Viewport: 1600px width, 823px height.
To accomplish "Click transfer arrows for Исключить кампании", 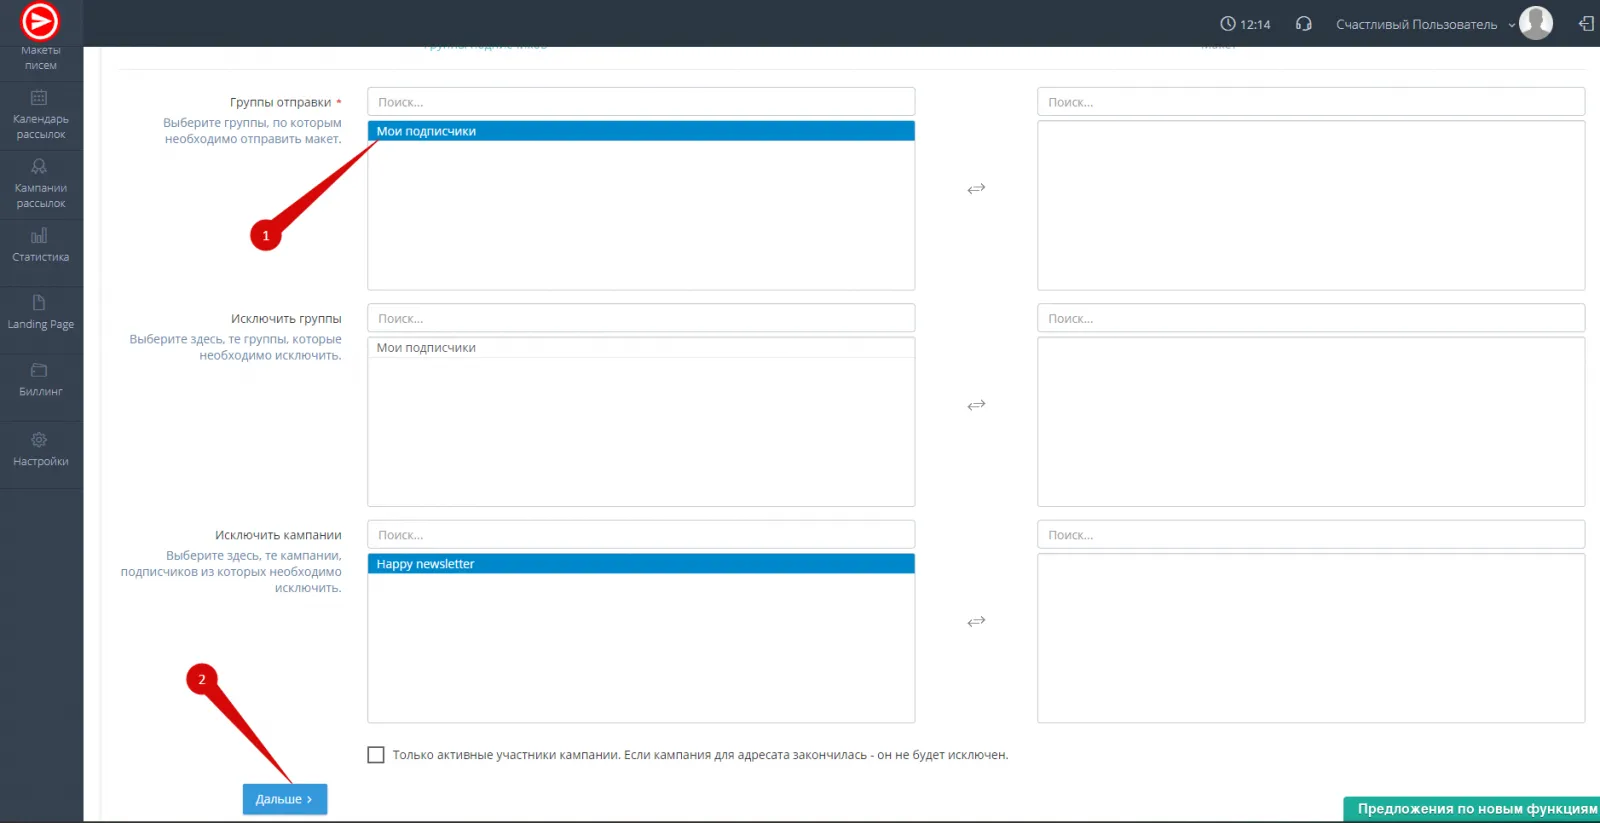I will click(976, 622).
